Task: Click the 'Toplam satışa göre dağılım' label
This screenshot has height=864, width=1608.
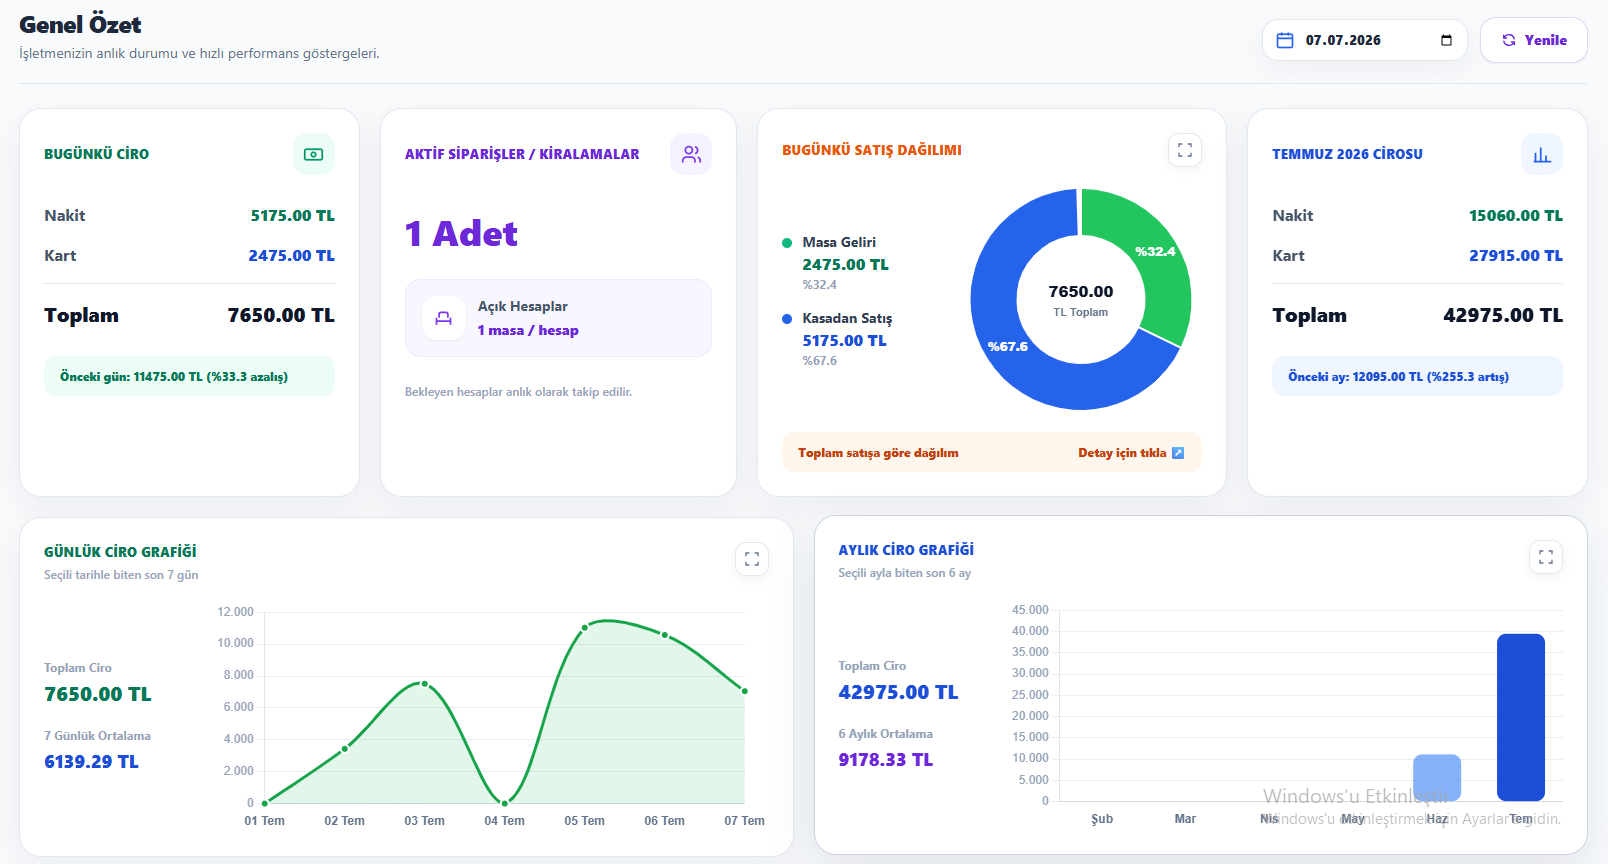Action: [878, 453]
